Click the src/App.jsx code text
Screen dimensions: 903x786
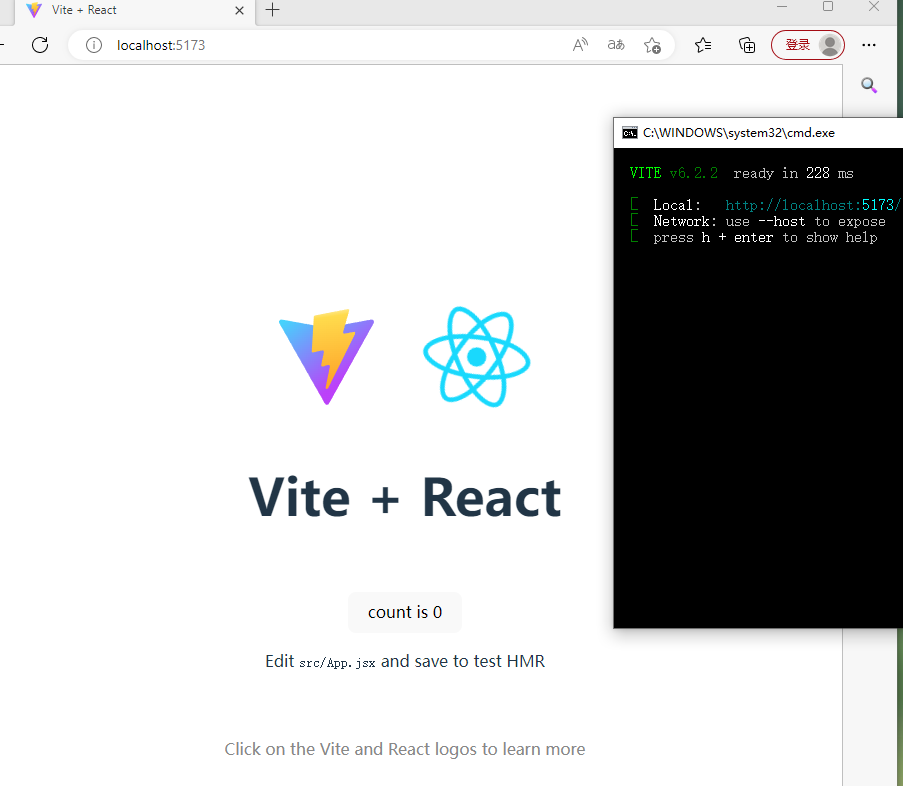click(337, 663)
